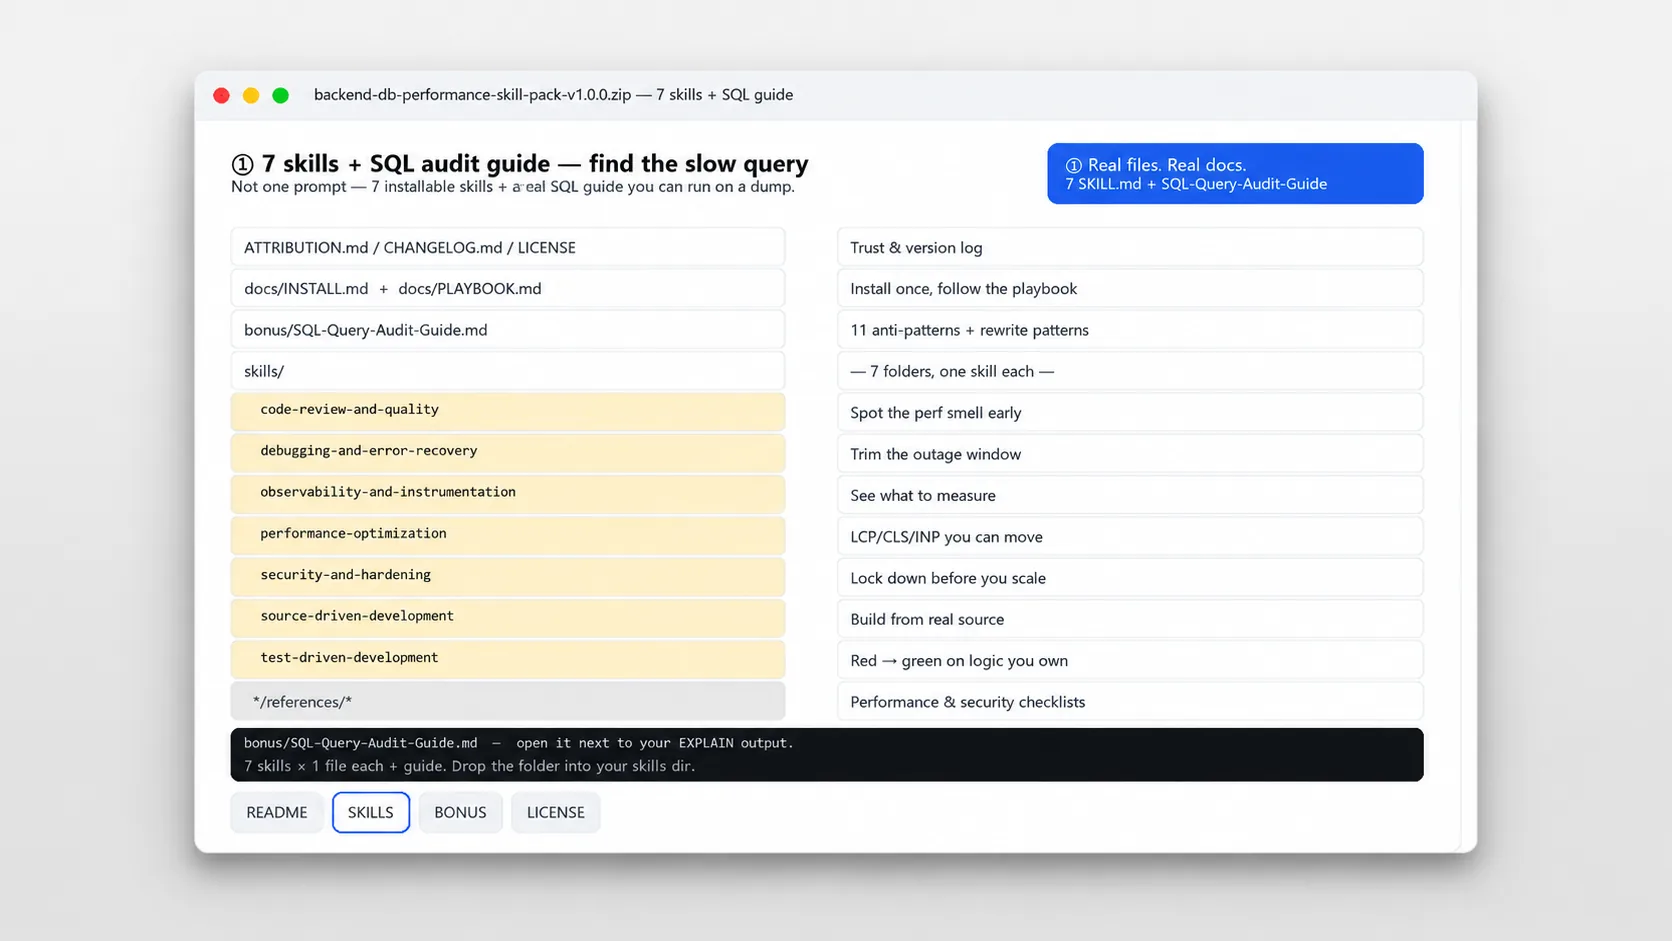Image resolution: width=1672 pixels, height=941 pixels.
Task: Select the SKILLS tab
Action: coord(371,812)
